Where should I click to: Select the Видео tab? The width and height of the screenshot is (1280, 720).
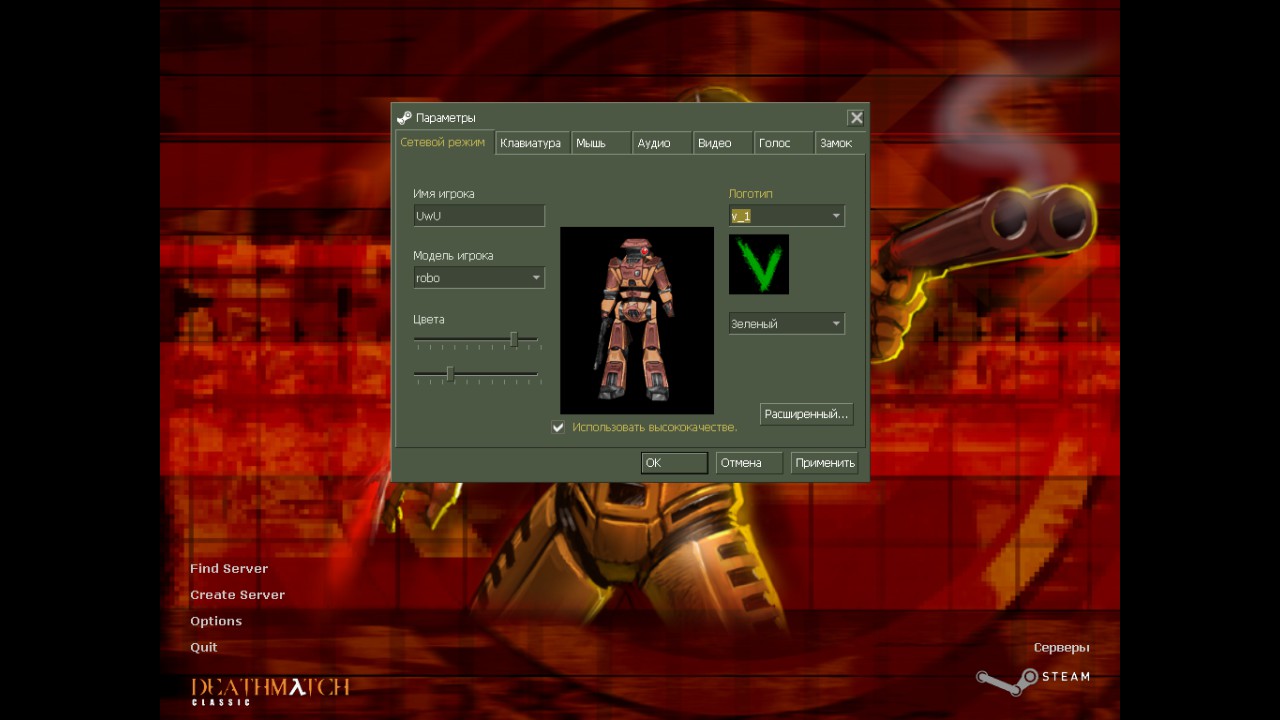coord(723,143)
